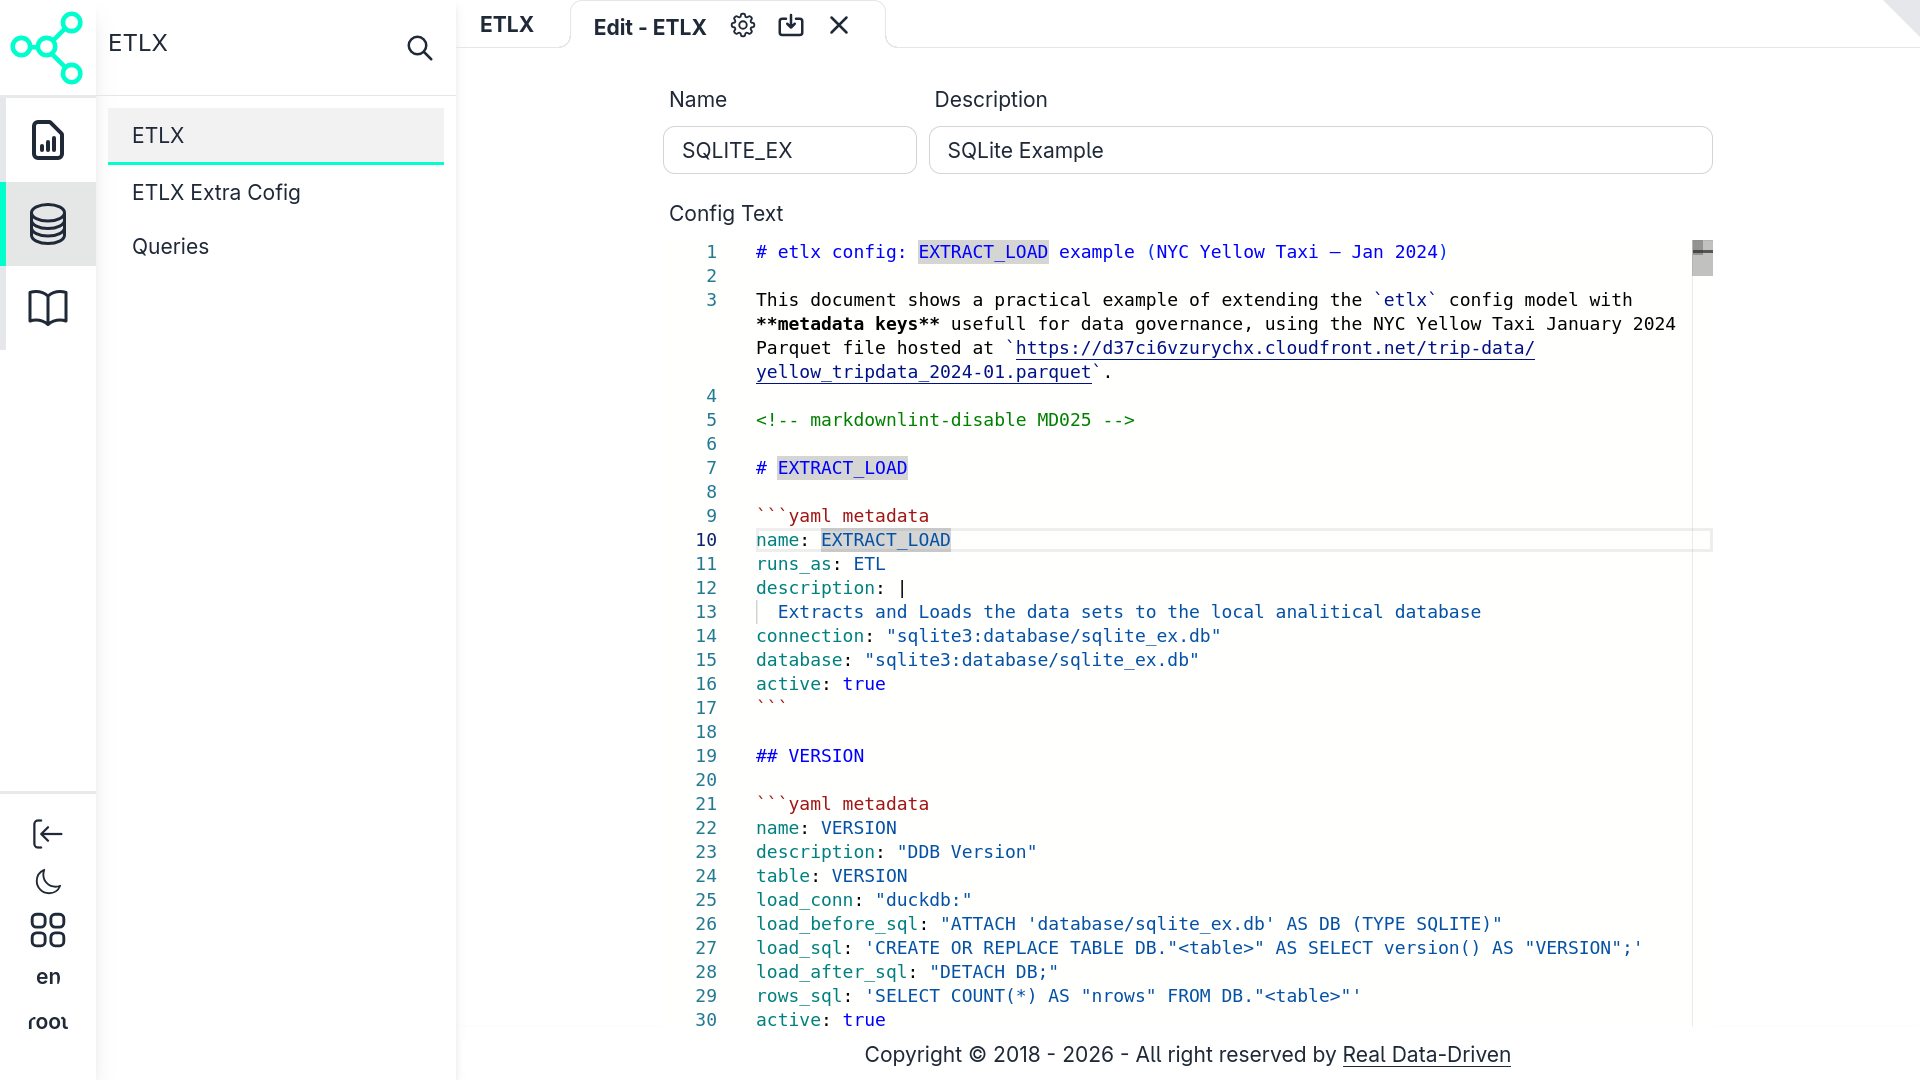Open the root user menu

[x=48, y=1022]
